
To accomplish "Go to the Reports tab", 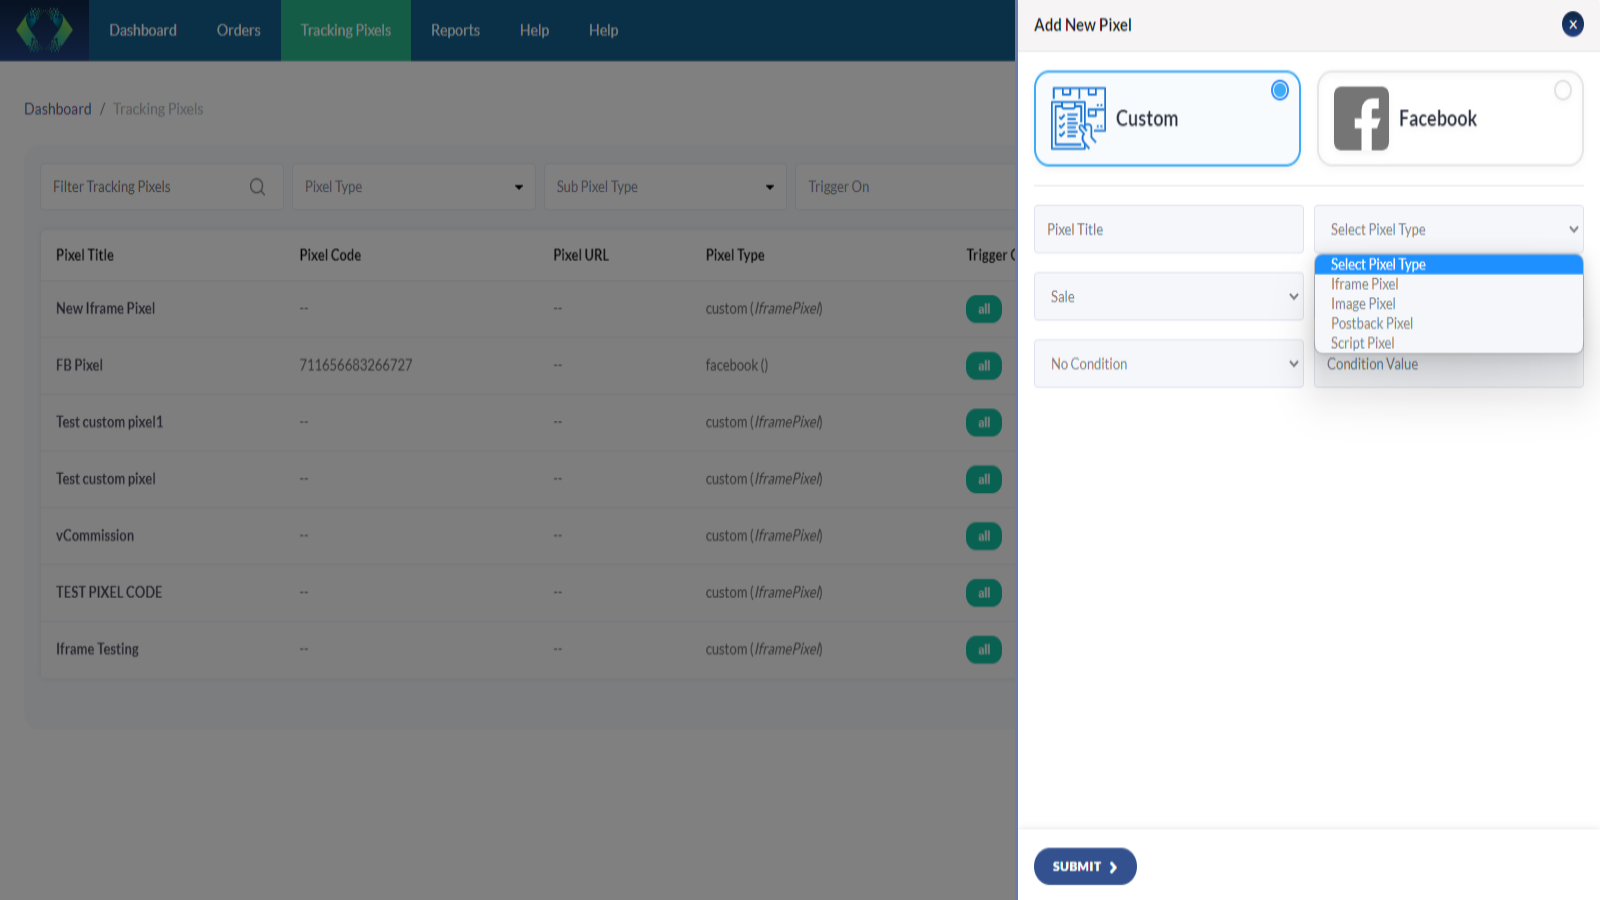I will tap(455, 30).
